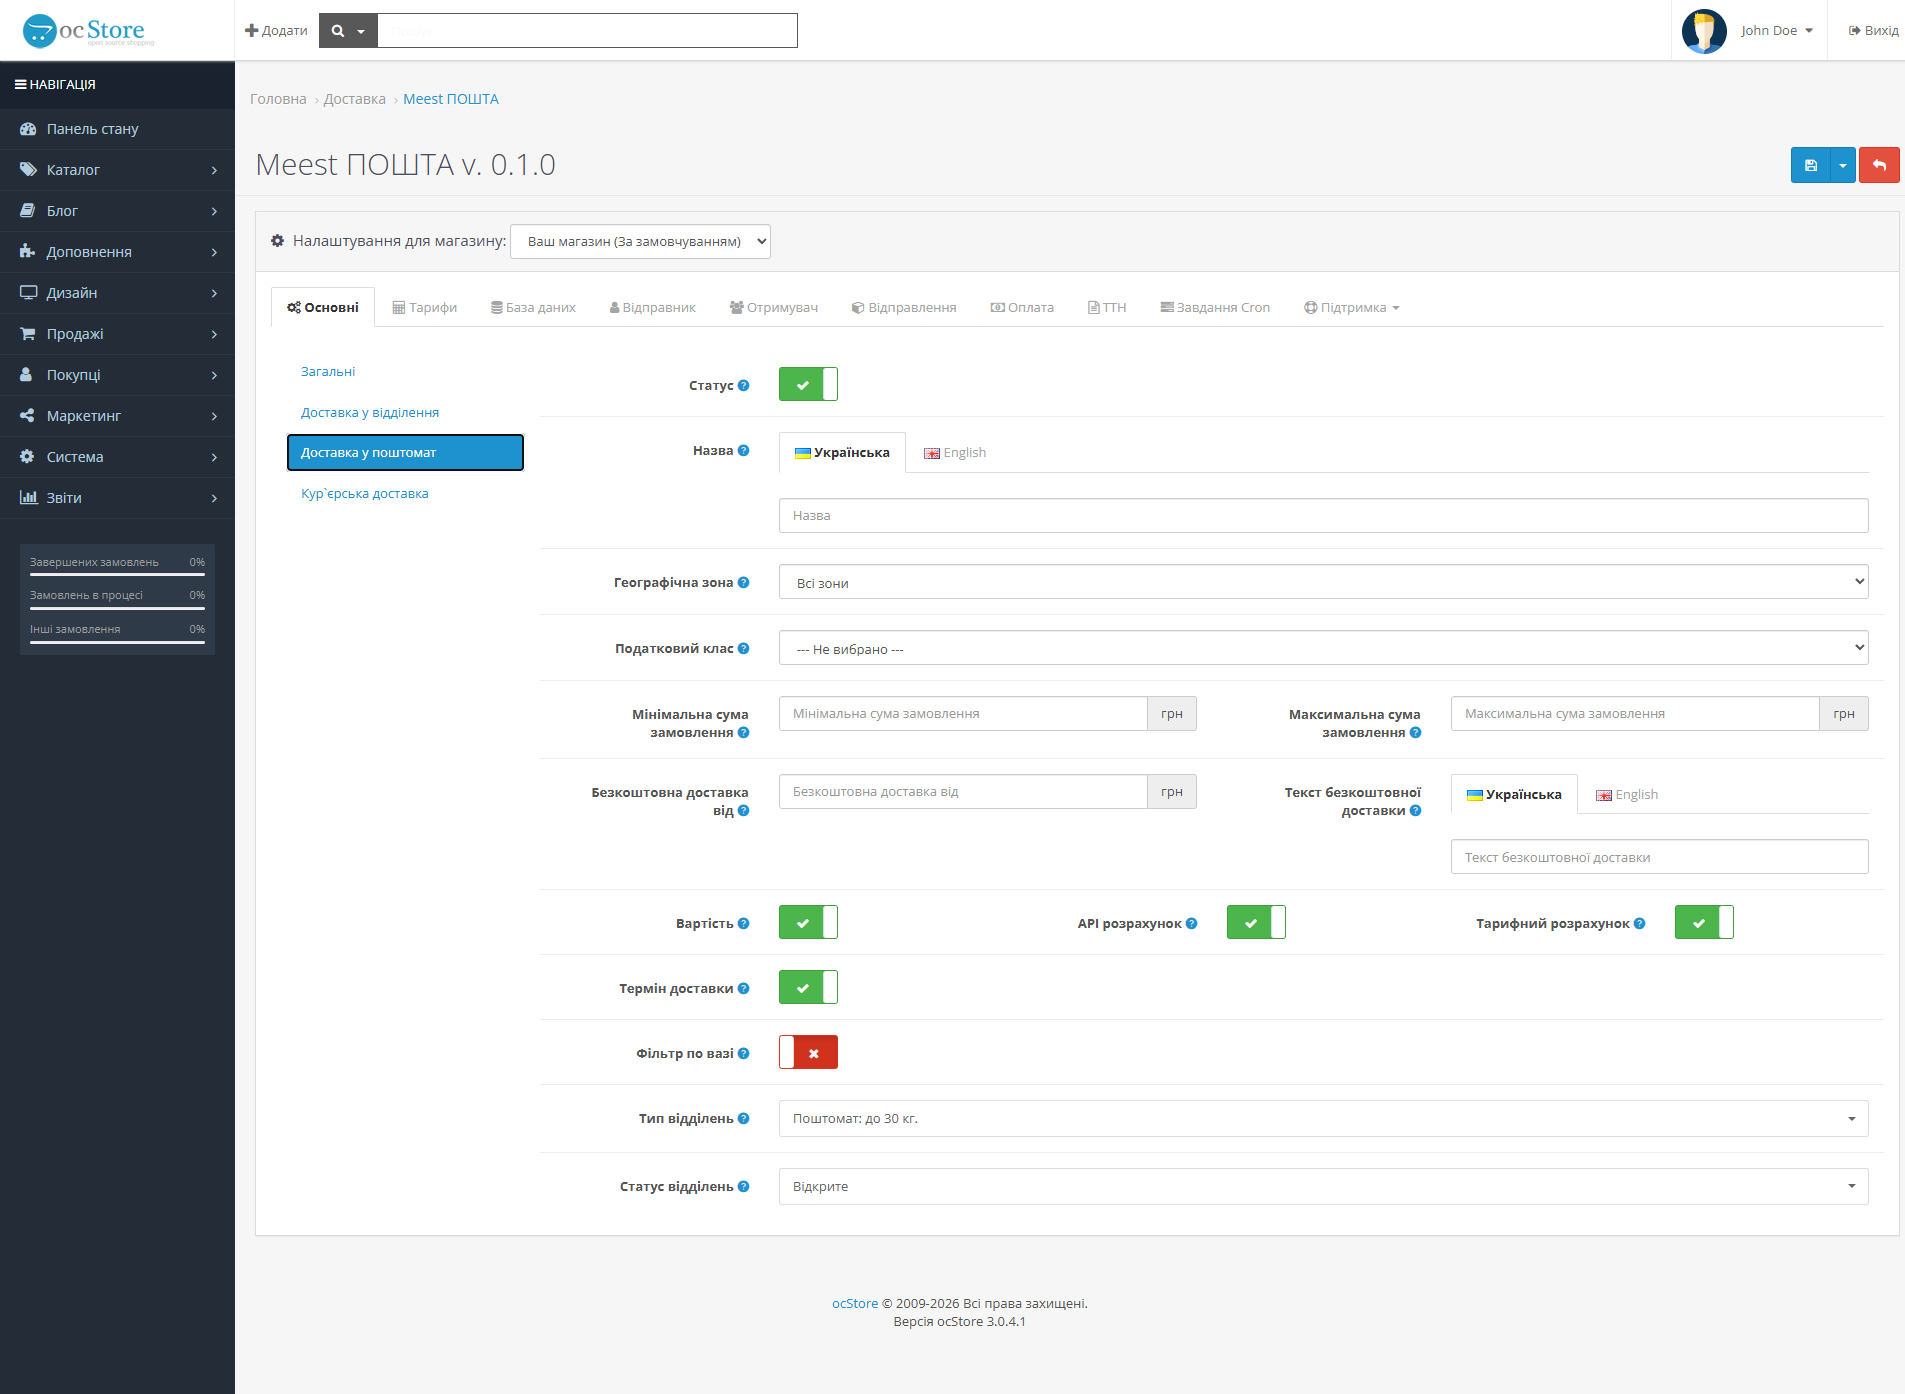
Task: Click the blue save icon button
Action: click(1810, 165)
